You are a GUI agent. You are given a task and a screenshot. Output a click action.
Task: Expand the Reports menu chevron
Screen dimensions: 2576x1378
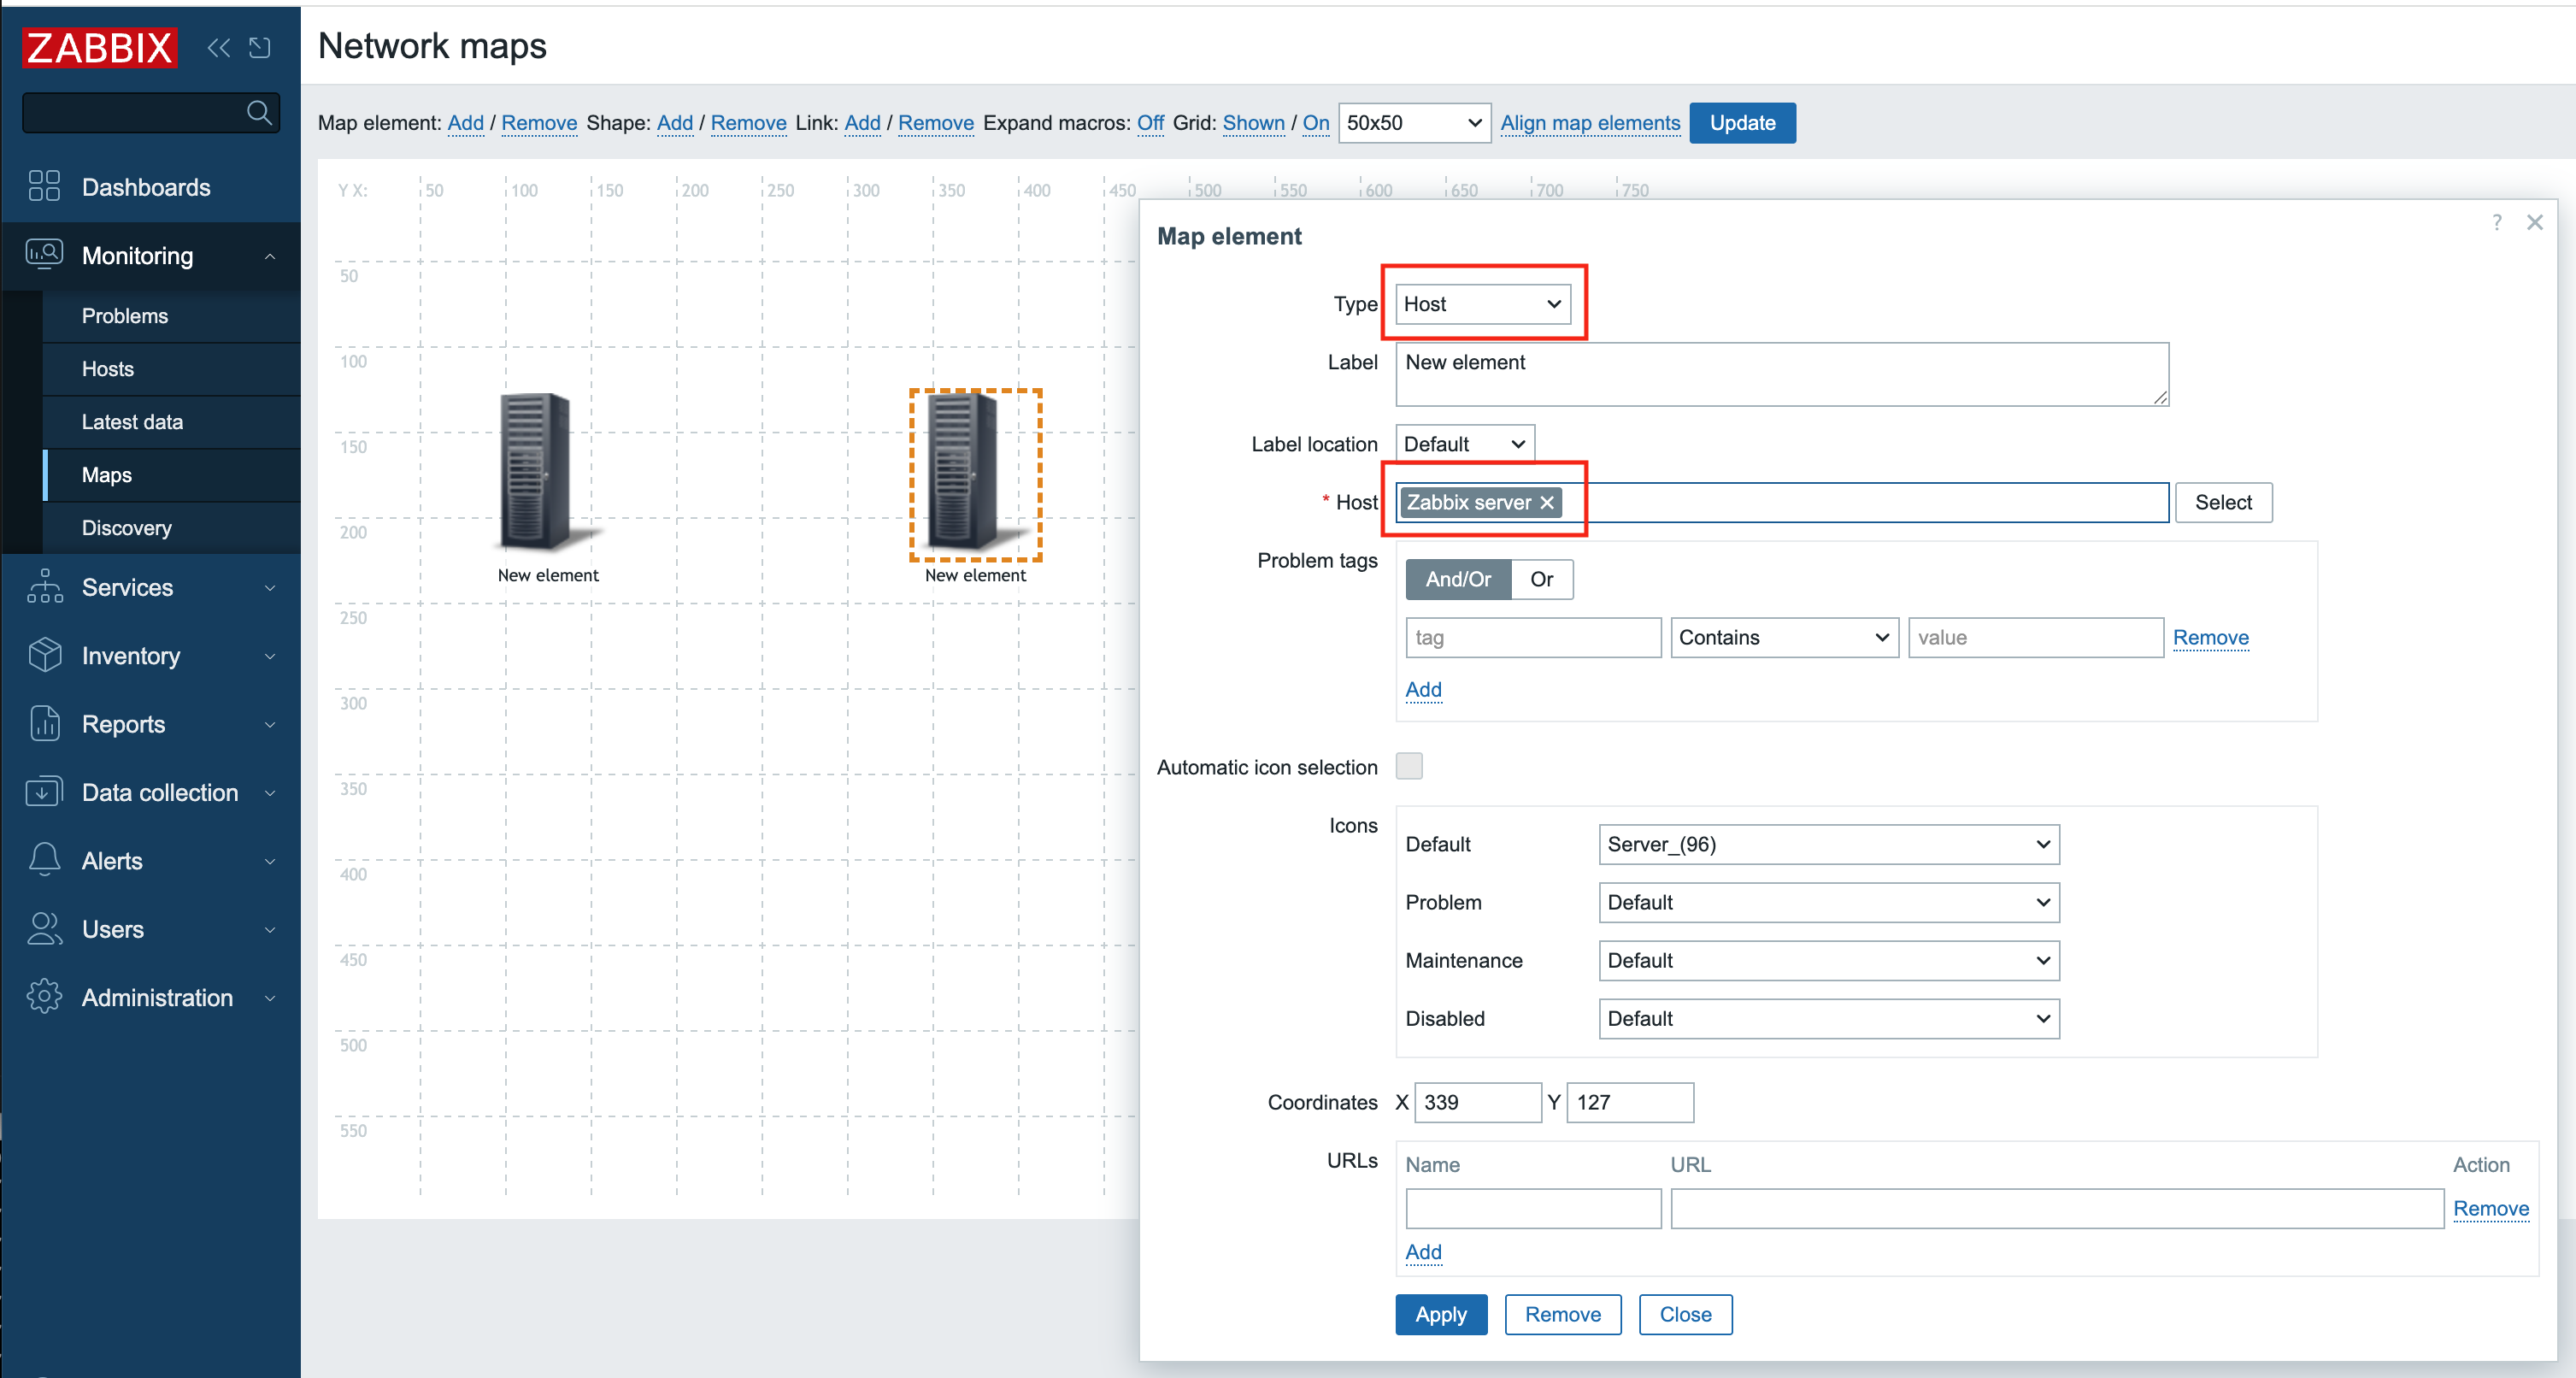(x=270, y=724)
